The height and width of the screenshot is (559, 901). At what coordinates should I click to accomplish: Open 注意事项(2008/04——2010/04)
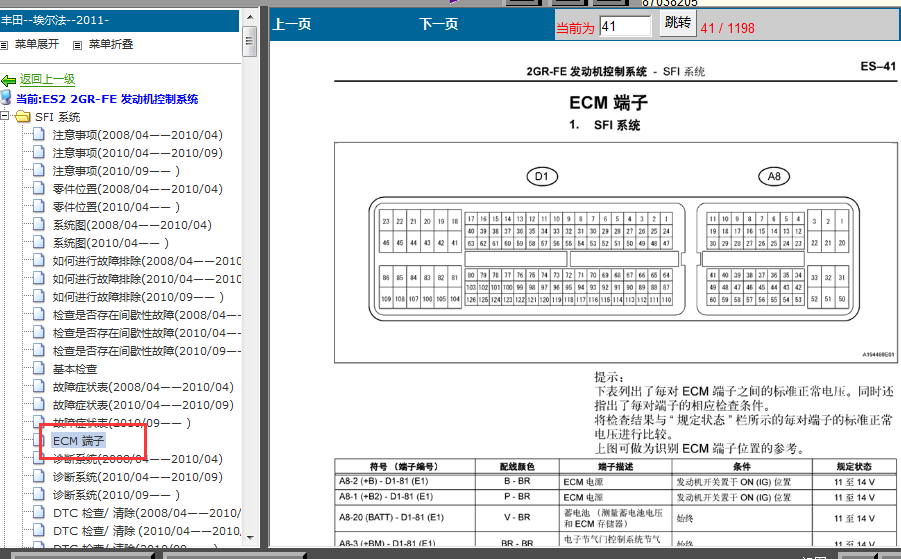point(137,135)
